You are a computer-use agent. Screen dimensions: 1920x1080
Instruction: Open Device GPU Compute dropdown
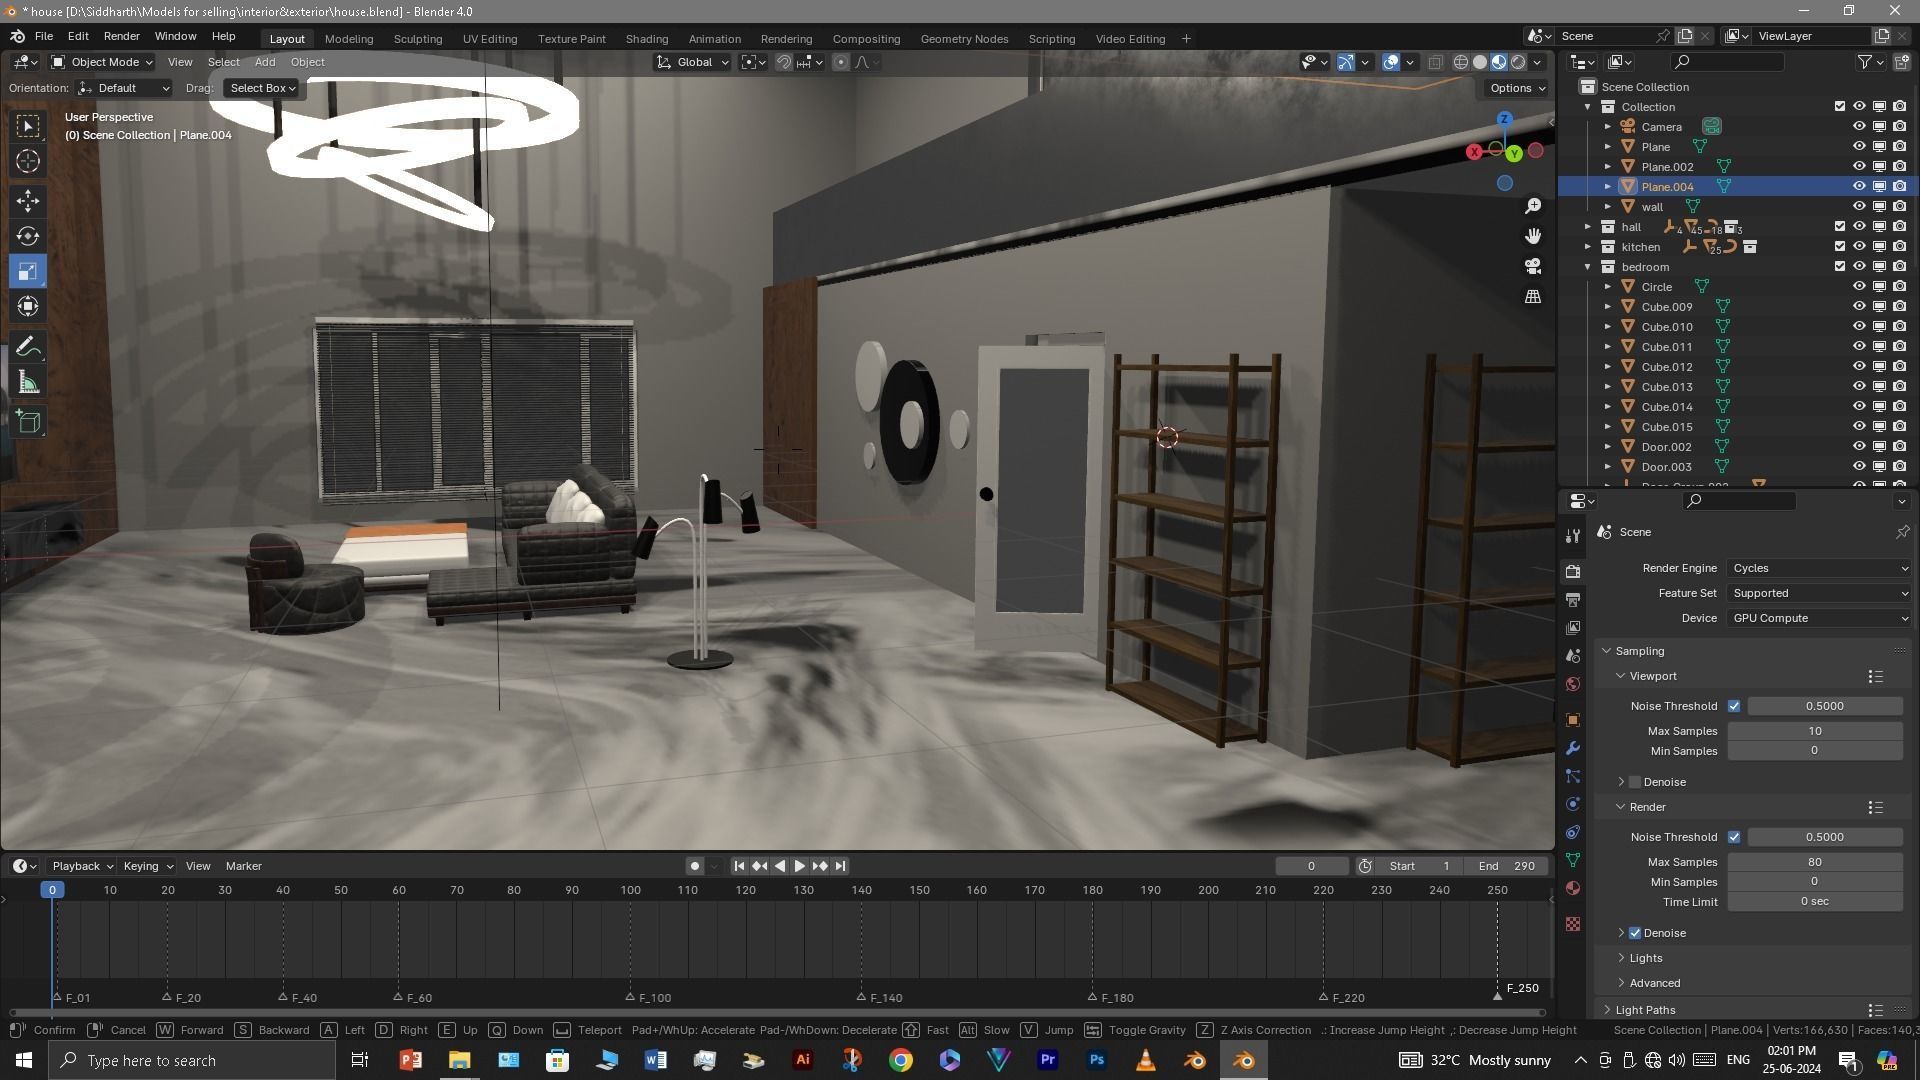(1819, 618)
